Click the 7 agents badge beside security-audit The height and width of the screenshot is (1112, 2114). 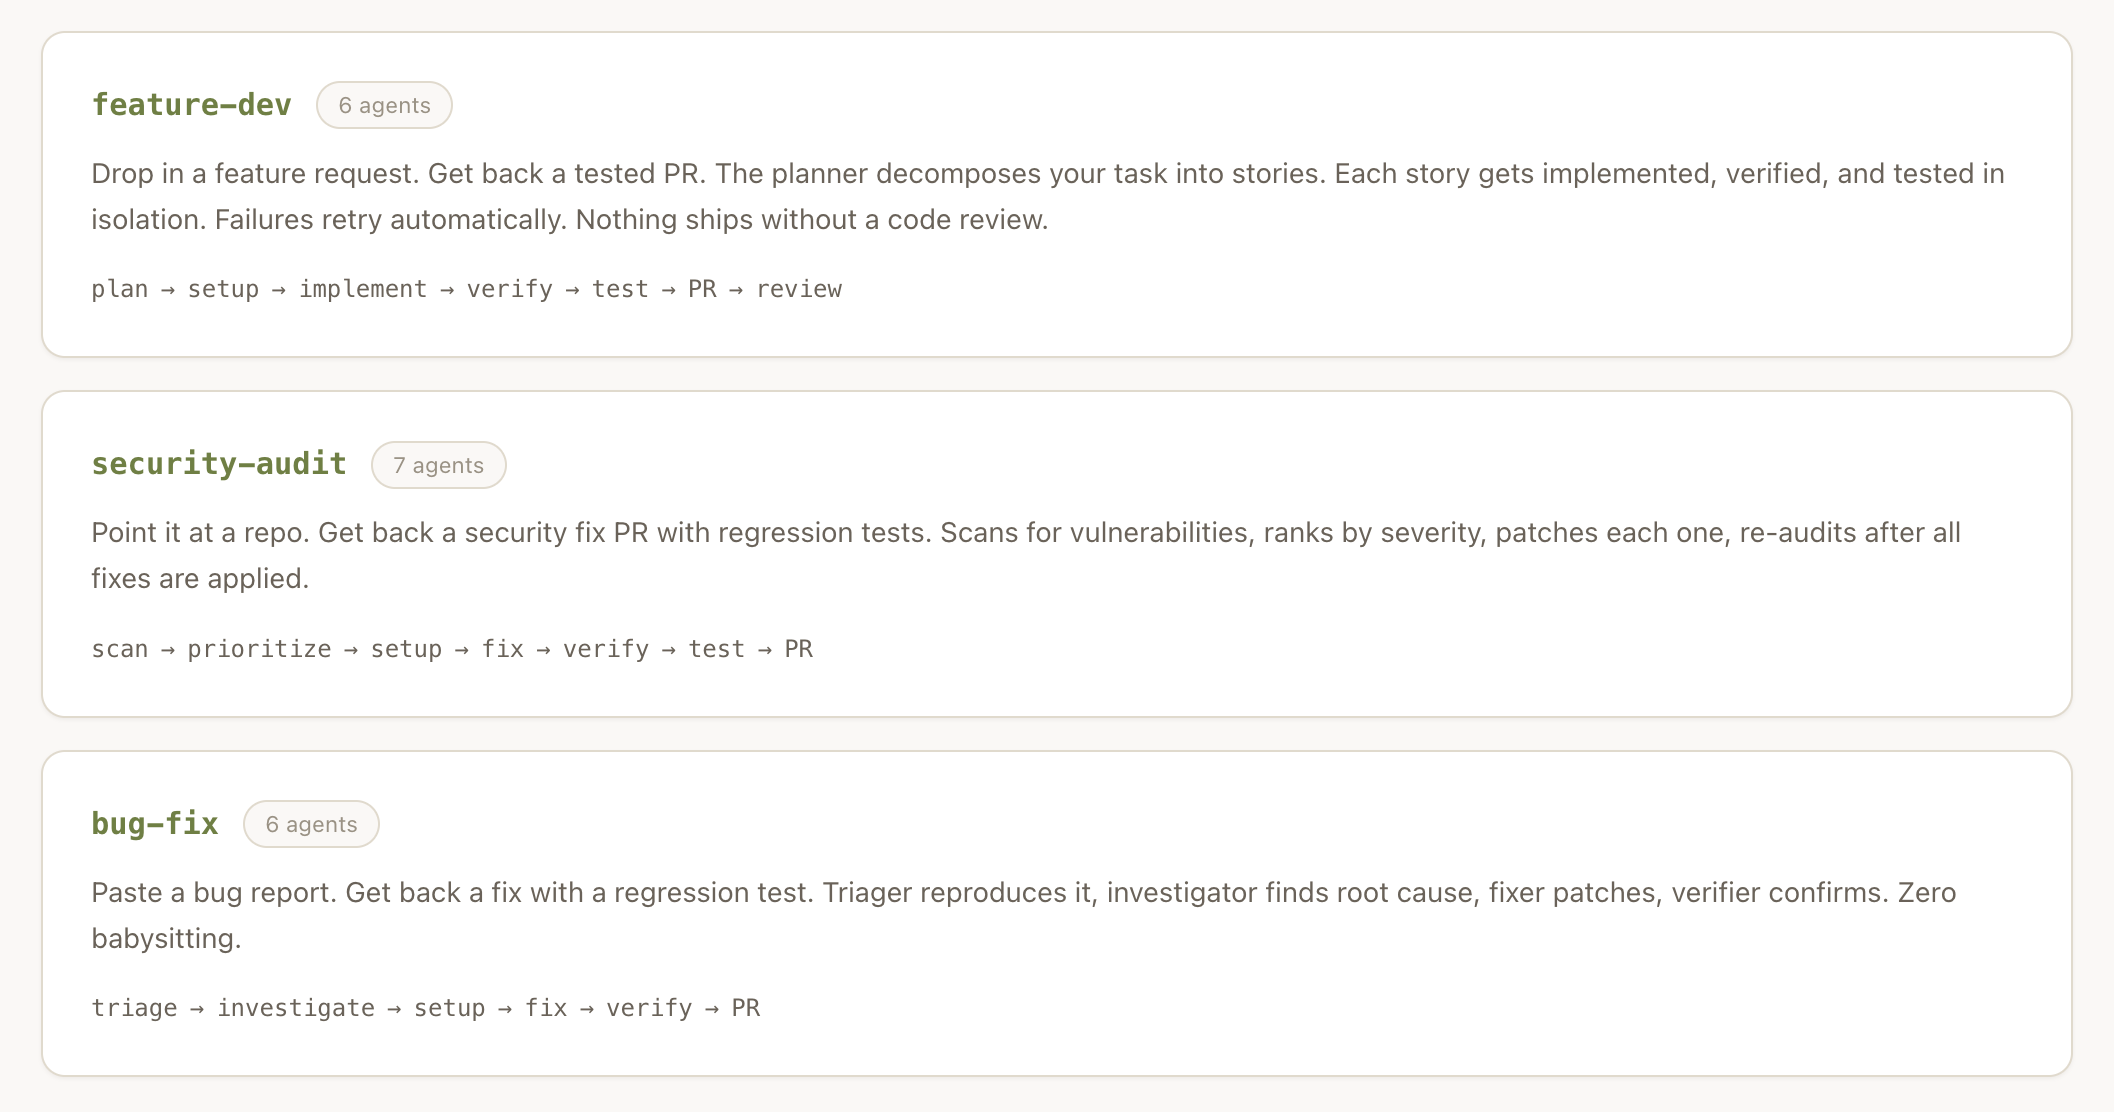click(438, 465)
